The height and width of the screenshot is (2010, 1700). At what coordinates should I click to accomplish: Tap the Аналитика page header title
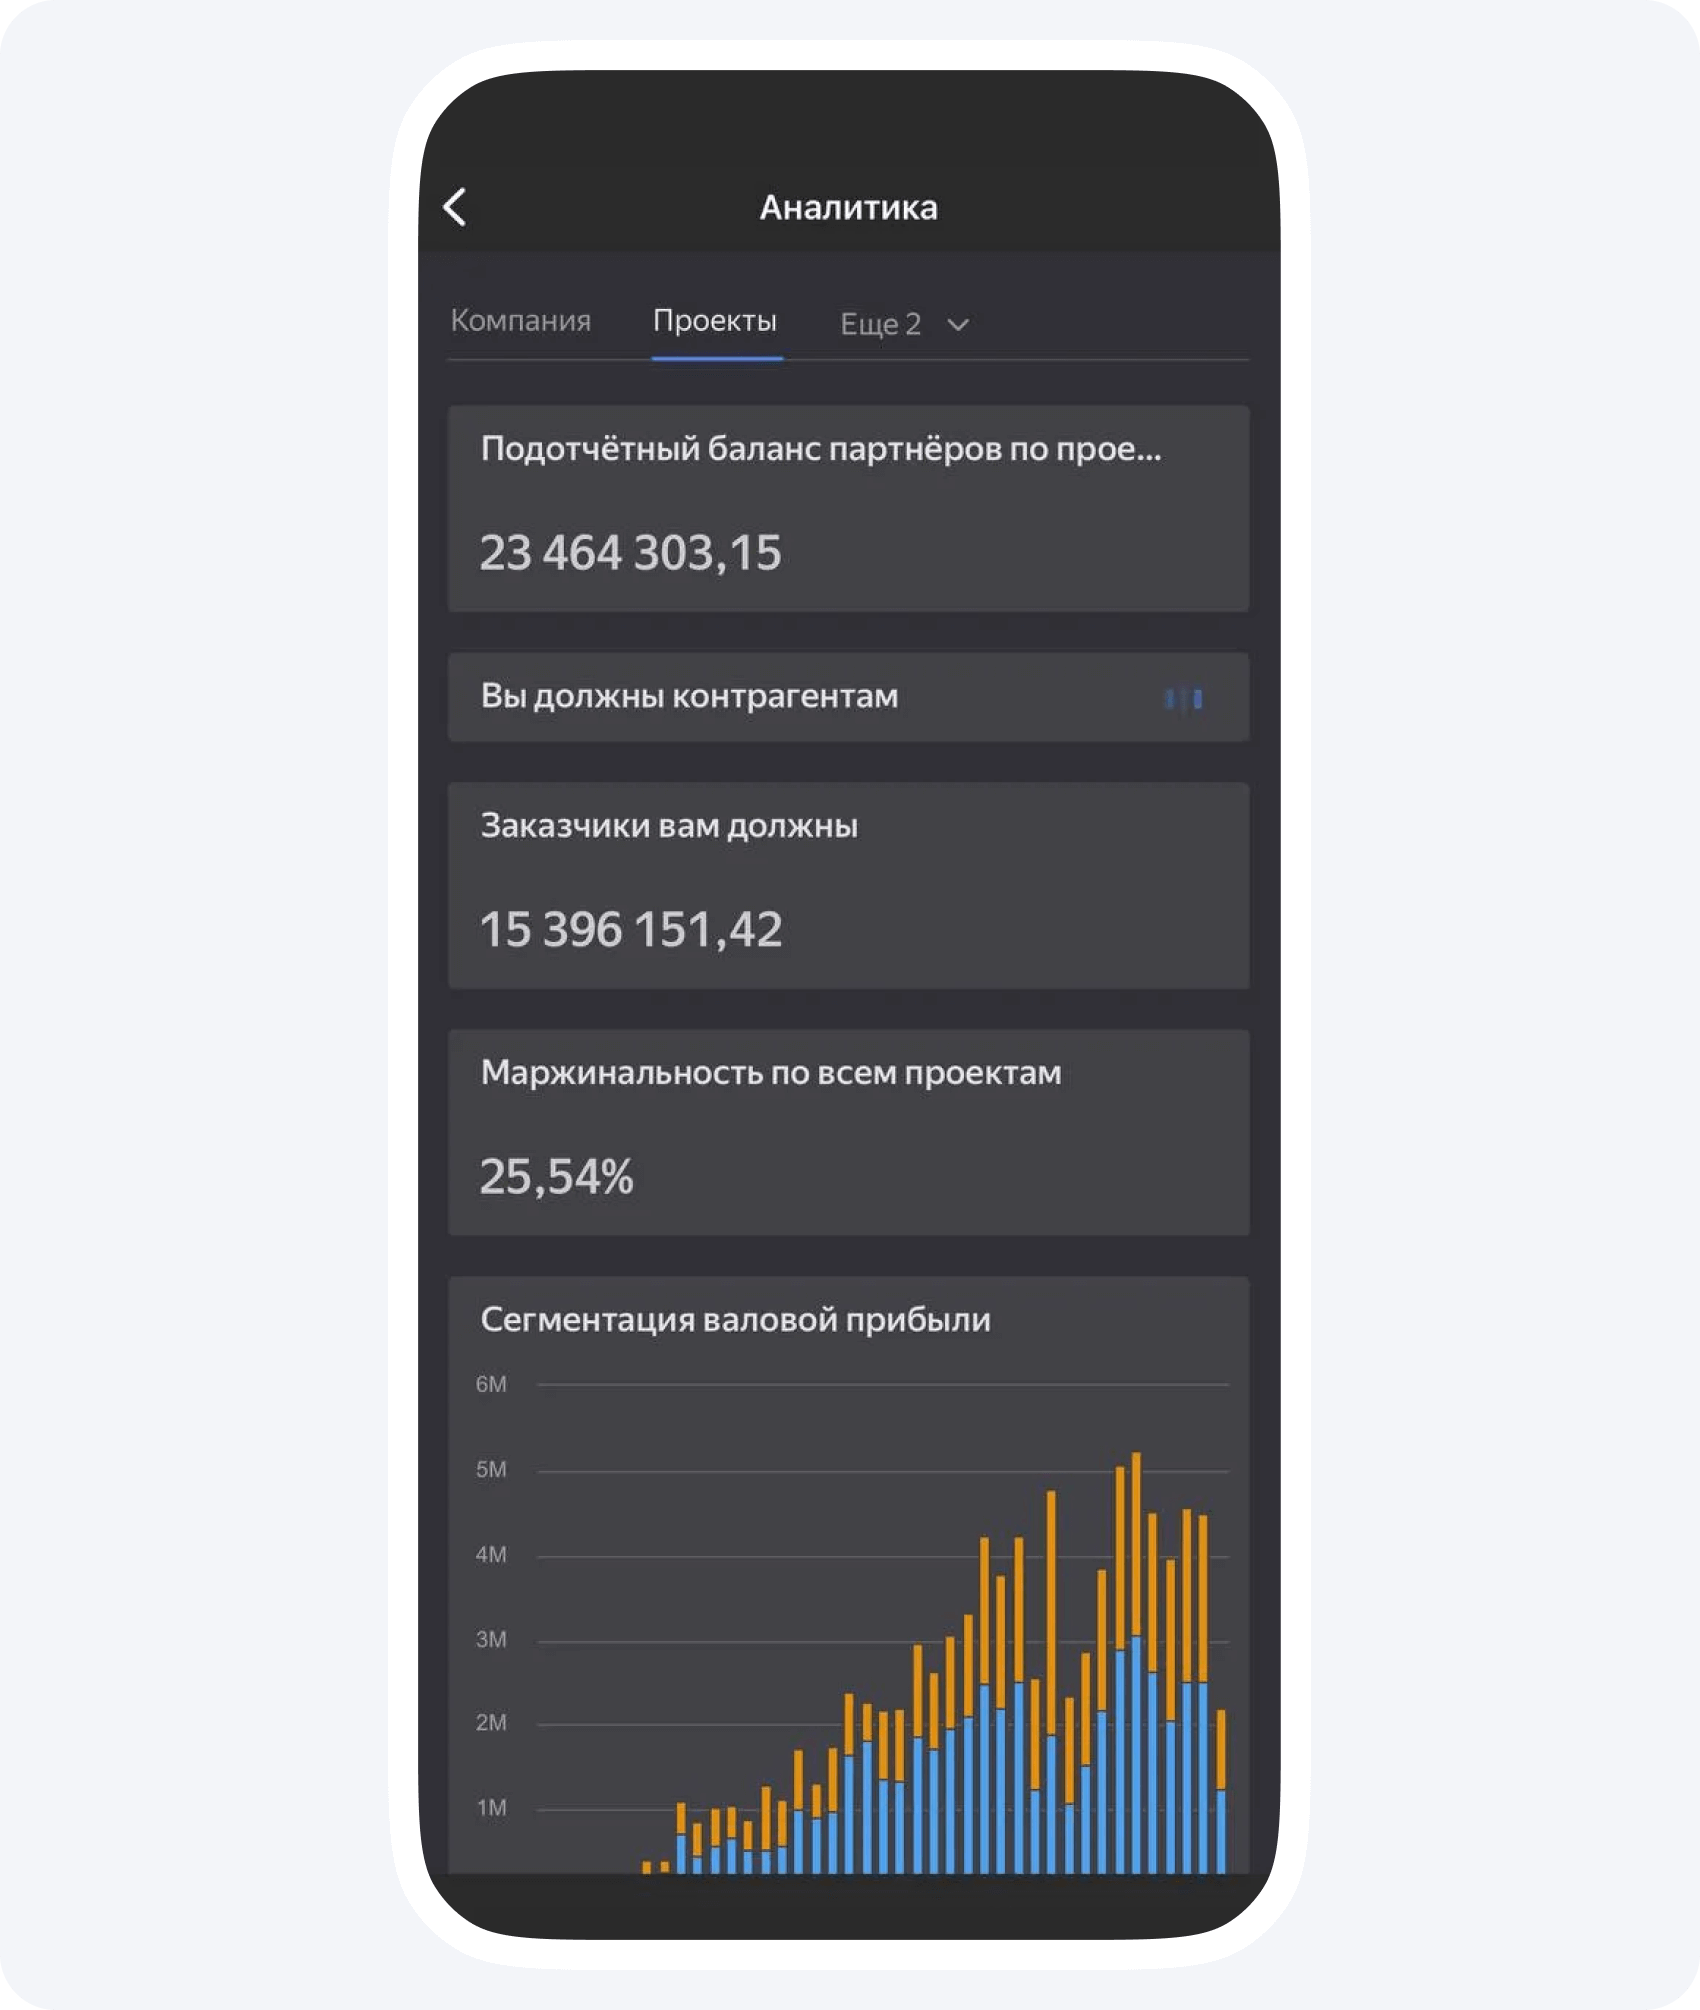(848, 208)
